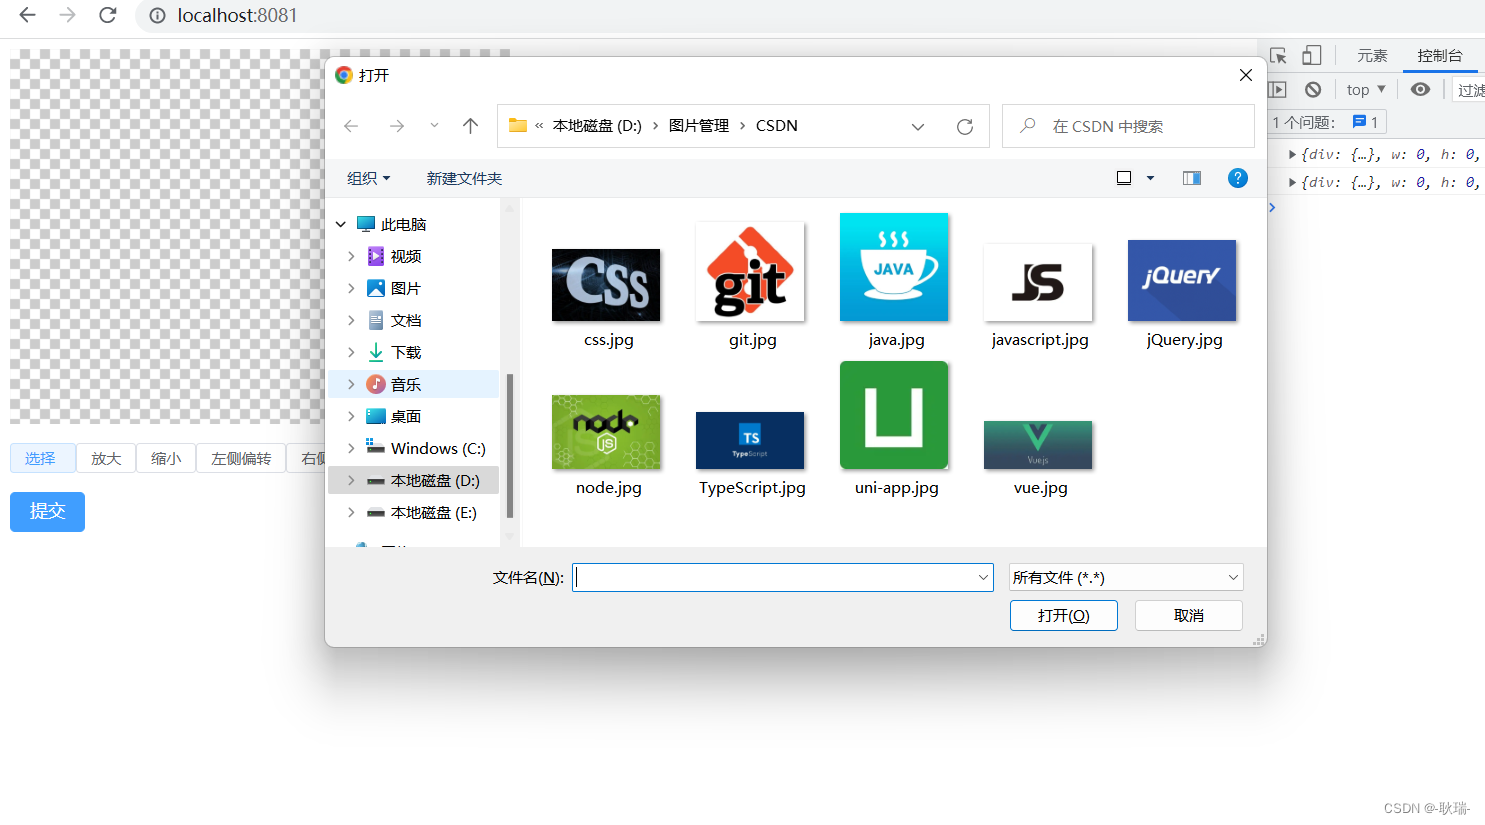Expand the 本地磁盘 (D:) node
Viewport: 1485px width, 825px height.
point(351,481)
